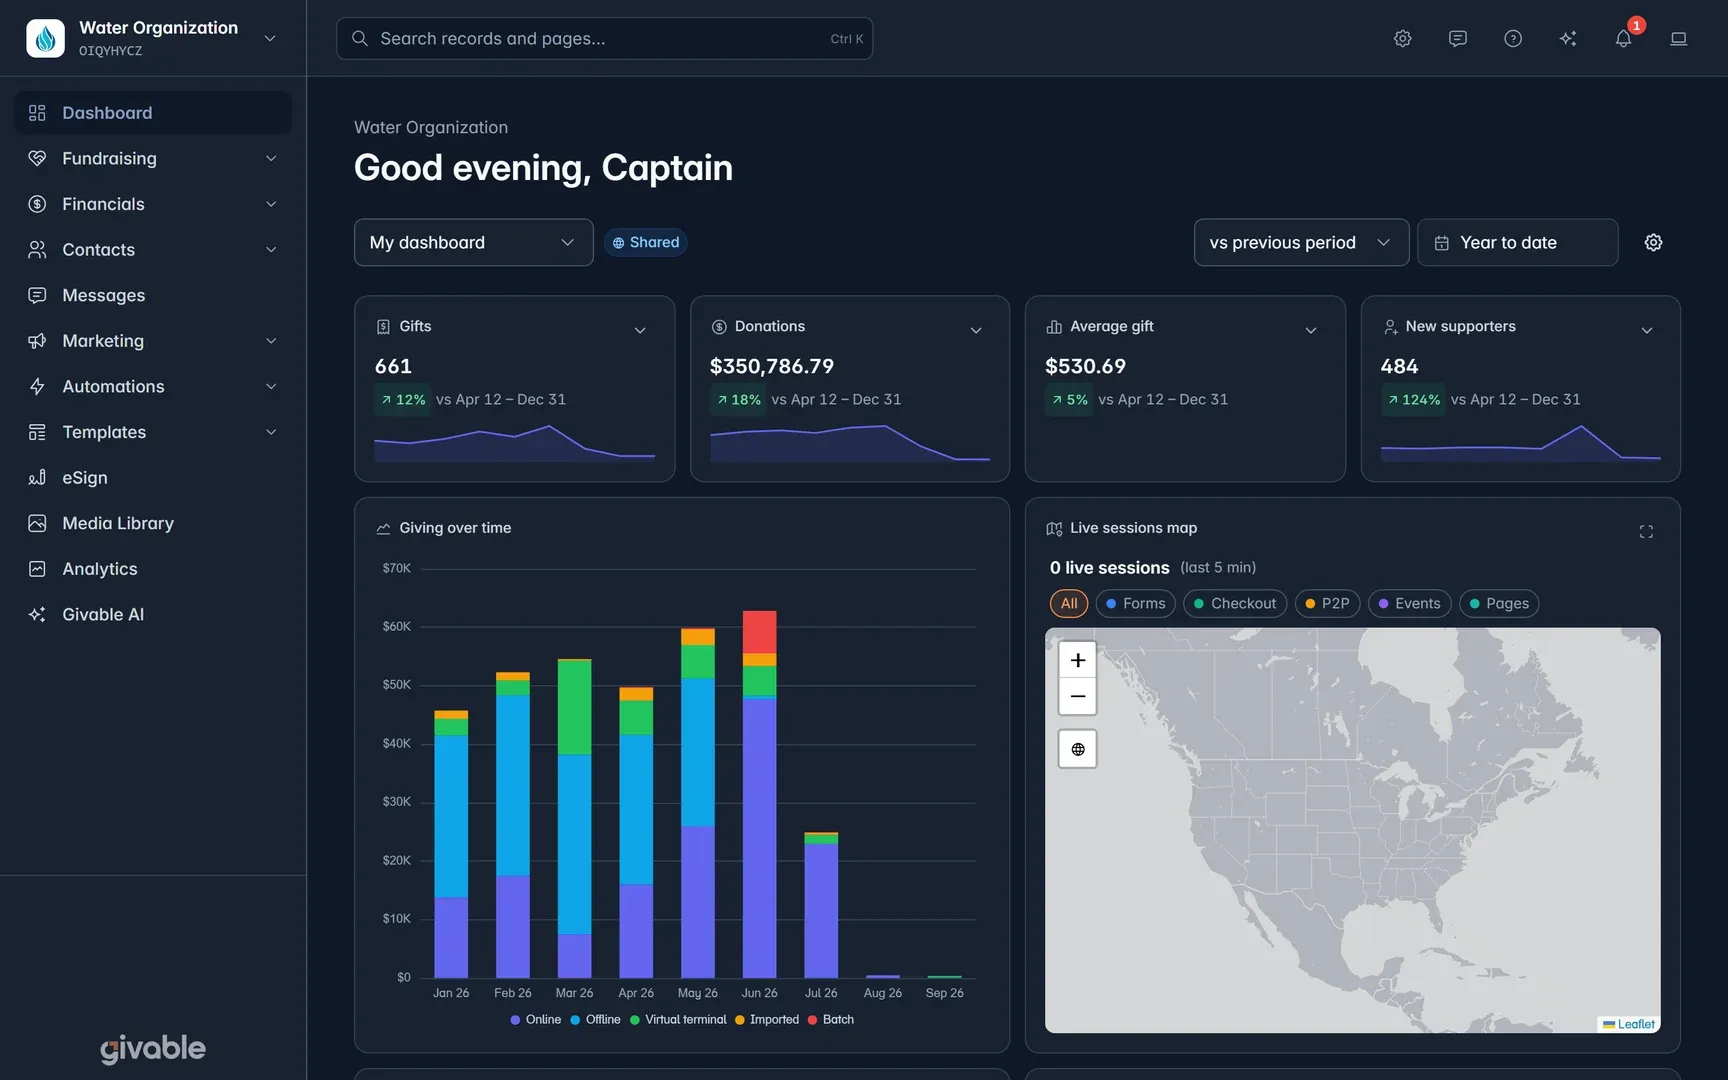Toggle the Online series in chart legend
The height and width of the screenshot is (1080, 1728).
tap(536, 1020)
